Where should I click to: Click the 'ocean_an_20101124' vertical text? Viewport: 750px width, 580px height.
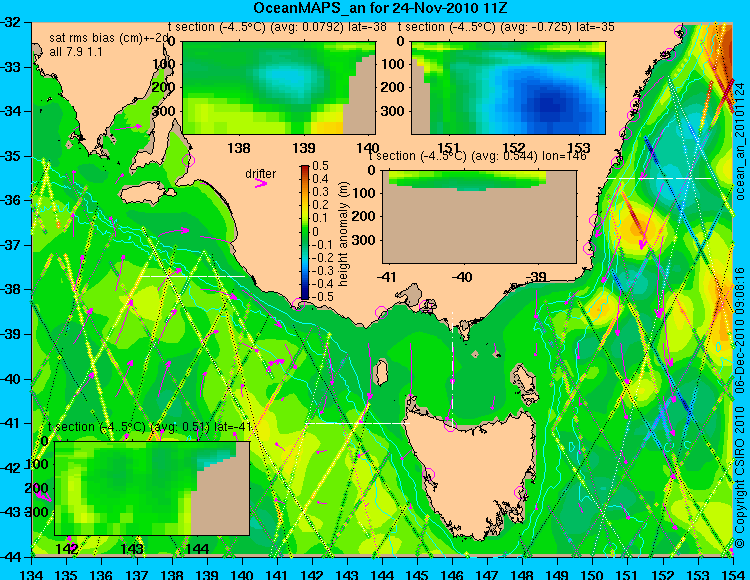pos(739,141)
